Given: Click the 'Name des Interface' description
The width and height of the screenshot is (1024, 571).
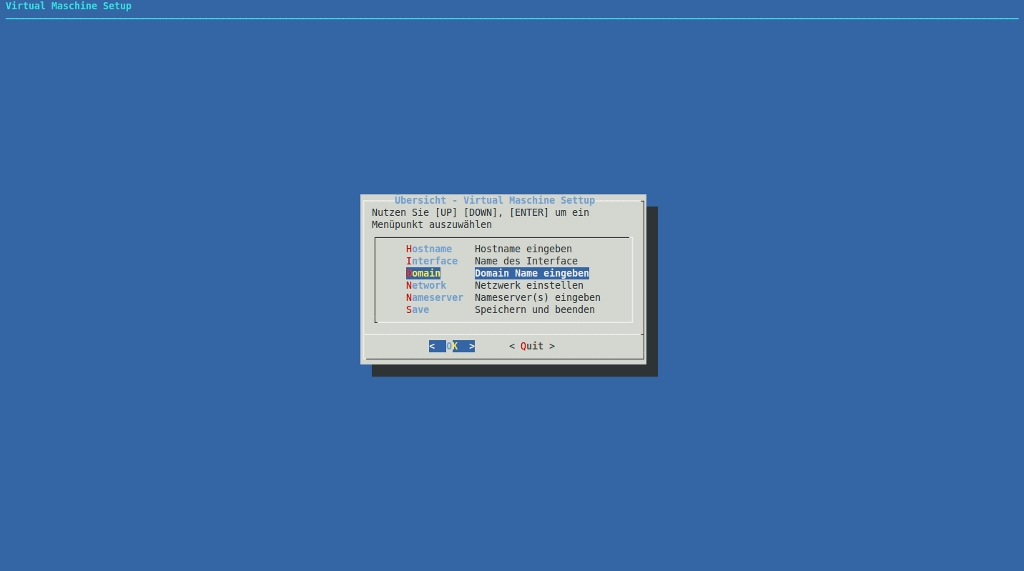Looking at the screenshot, I should 526,261.
